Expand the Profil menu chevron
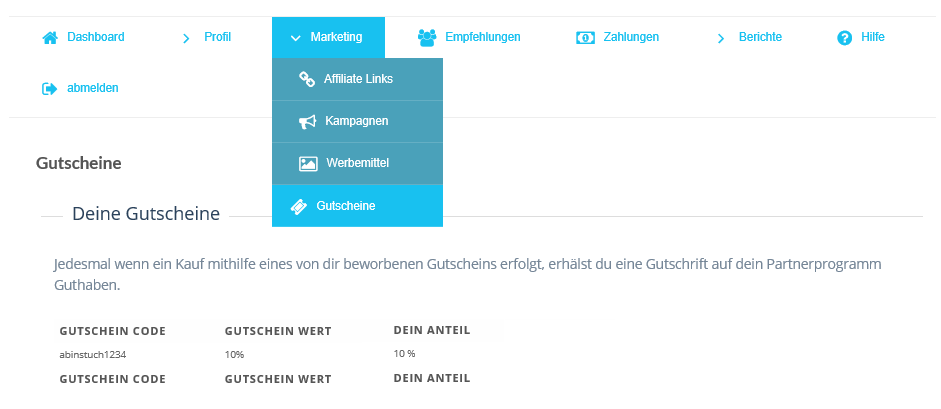941x409 pixels. (x=186, y=38)
